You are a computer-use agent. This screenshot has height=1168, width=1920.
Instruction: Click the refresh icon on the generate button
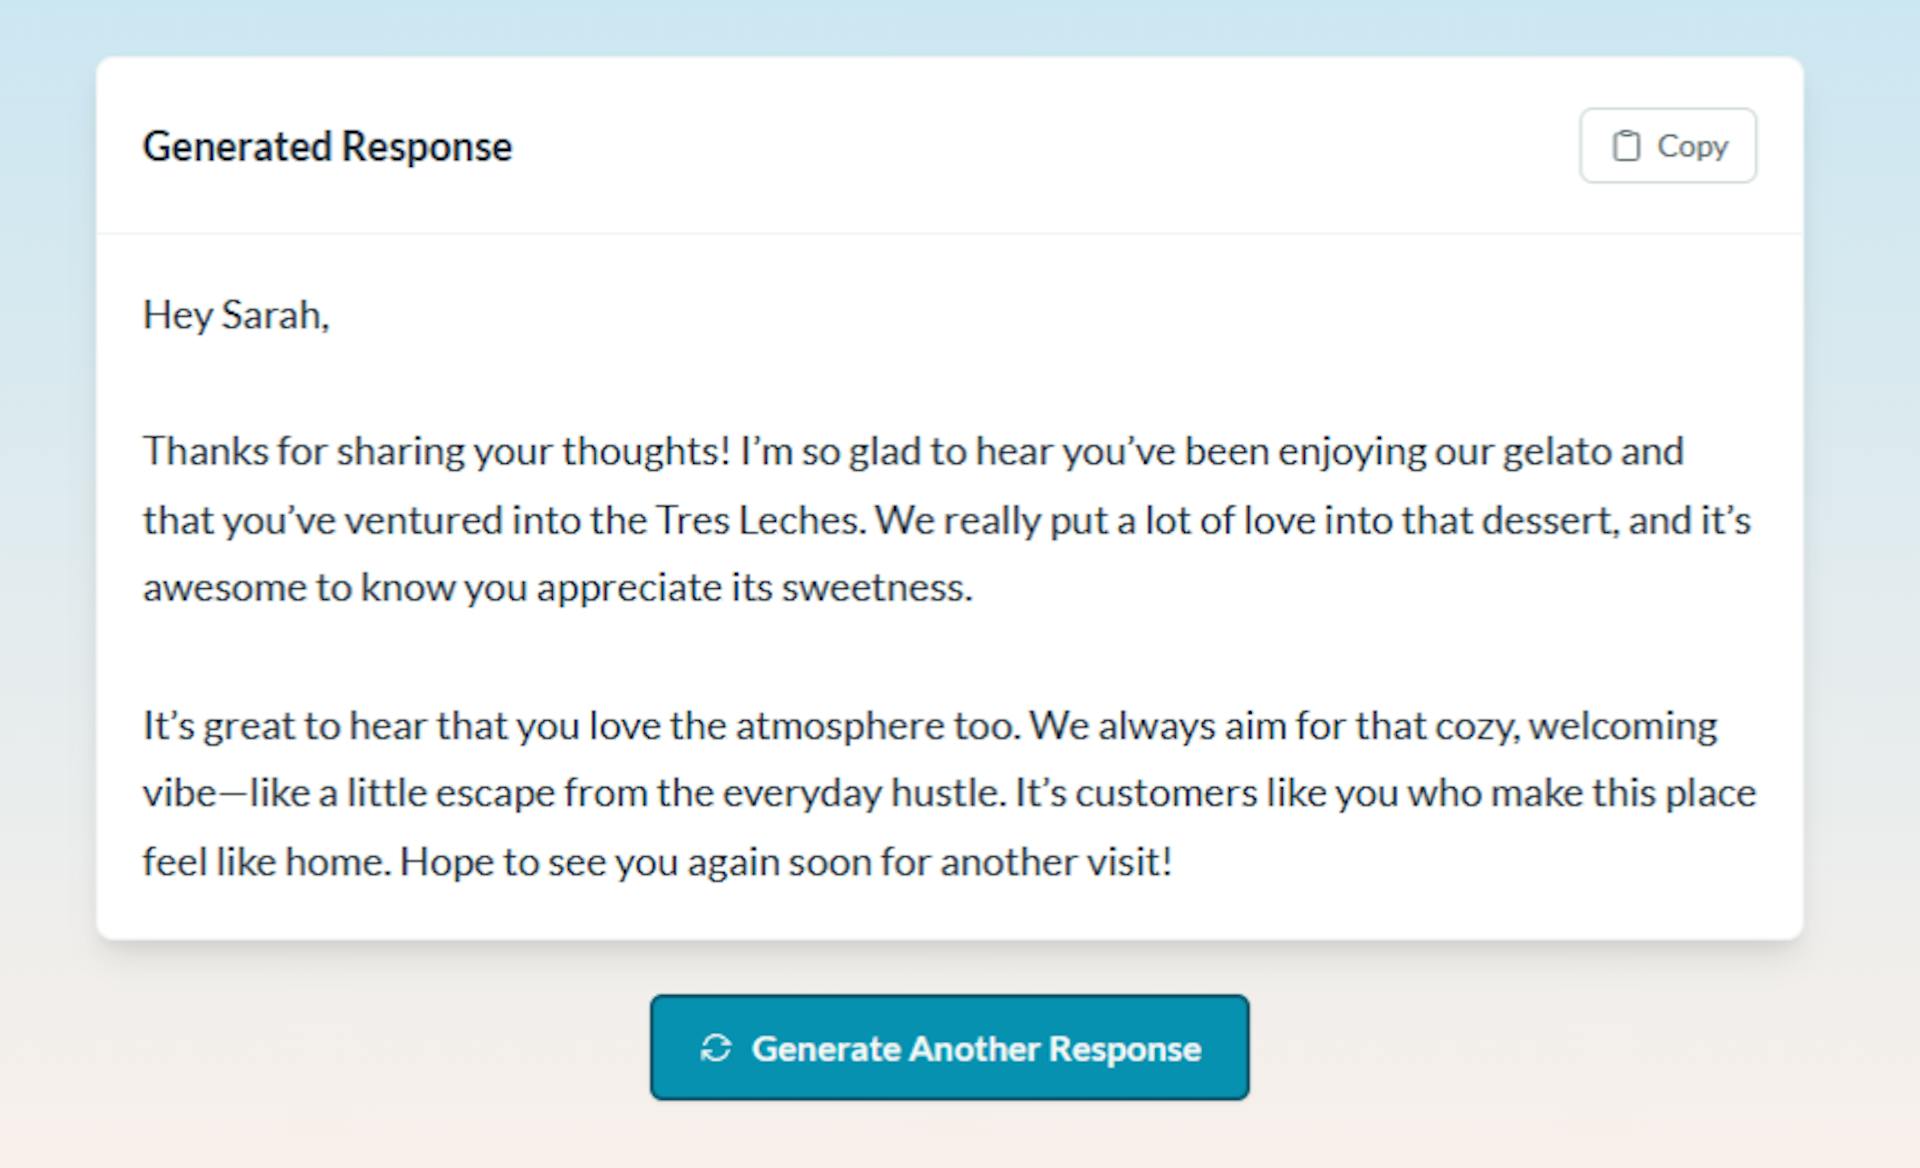pos(716,1048)
